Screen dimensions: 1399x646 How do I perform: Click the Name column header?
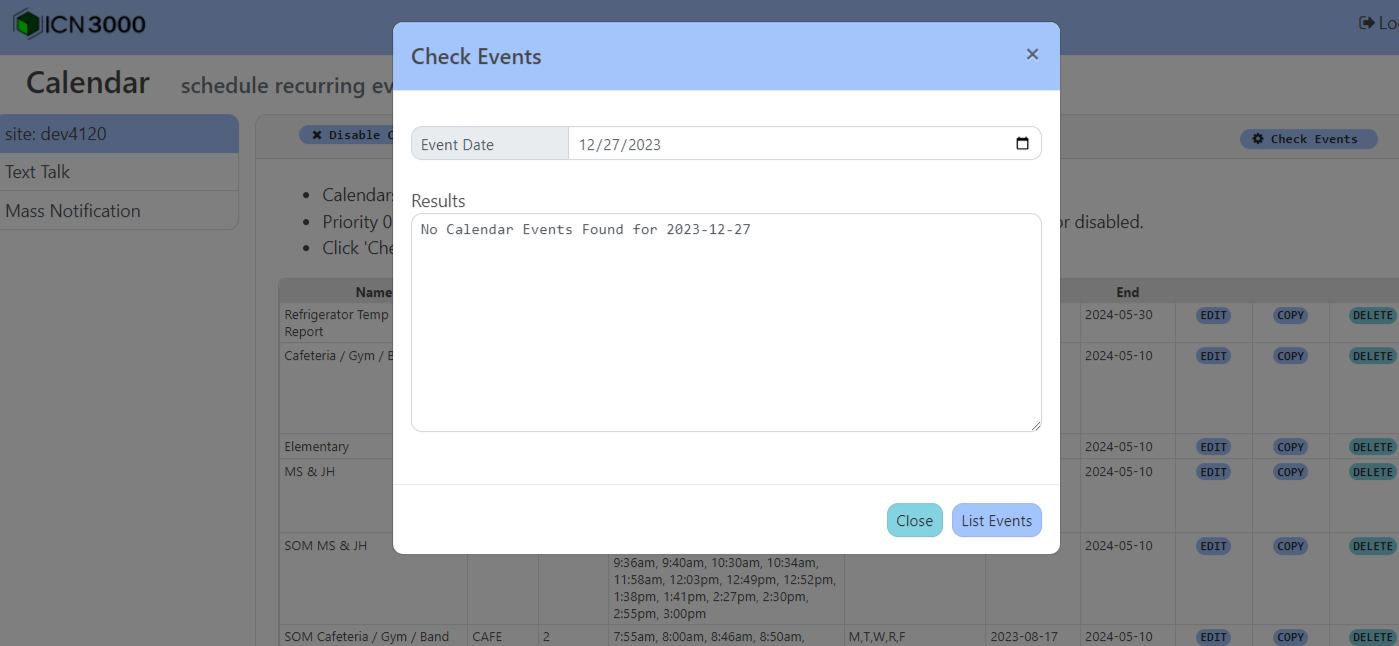373,292
